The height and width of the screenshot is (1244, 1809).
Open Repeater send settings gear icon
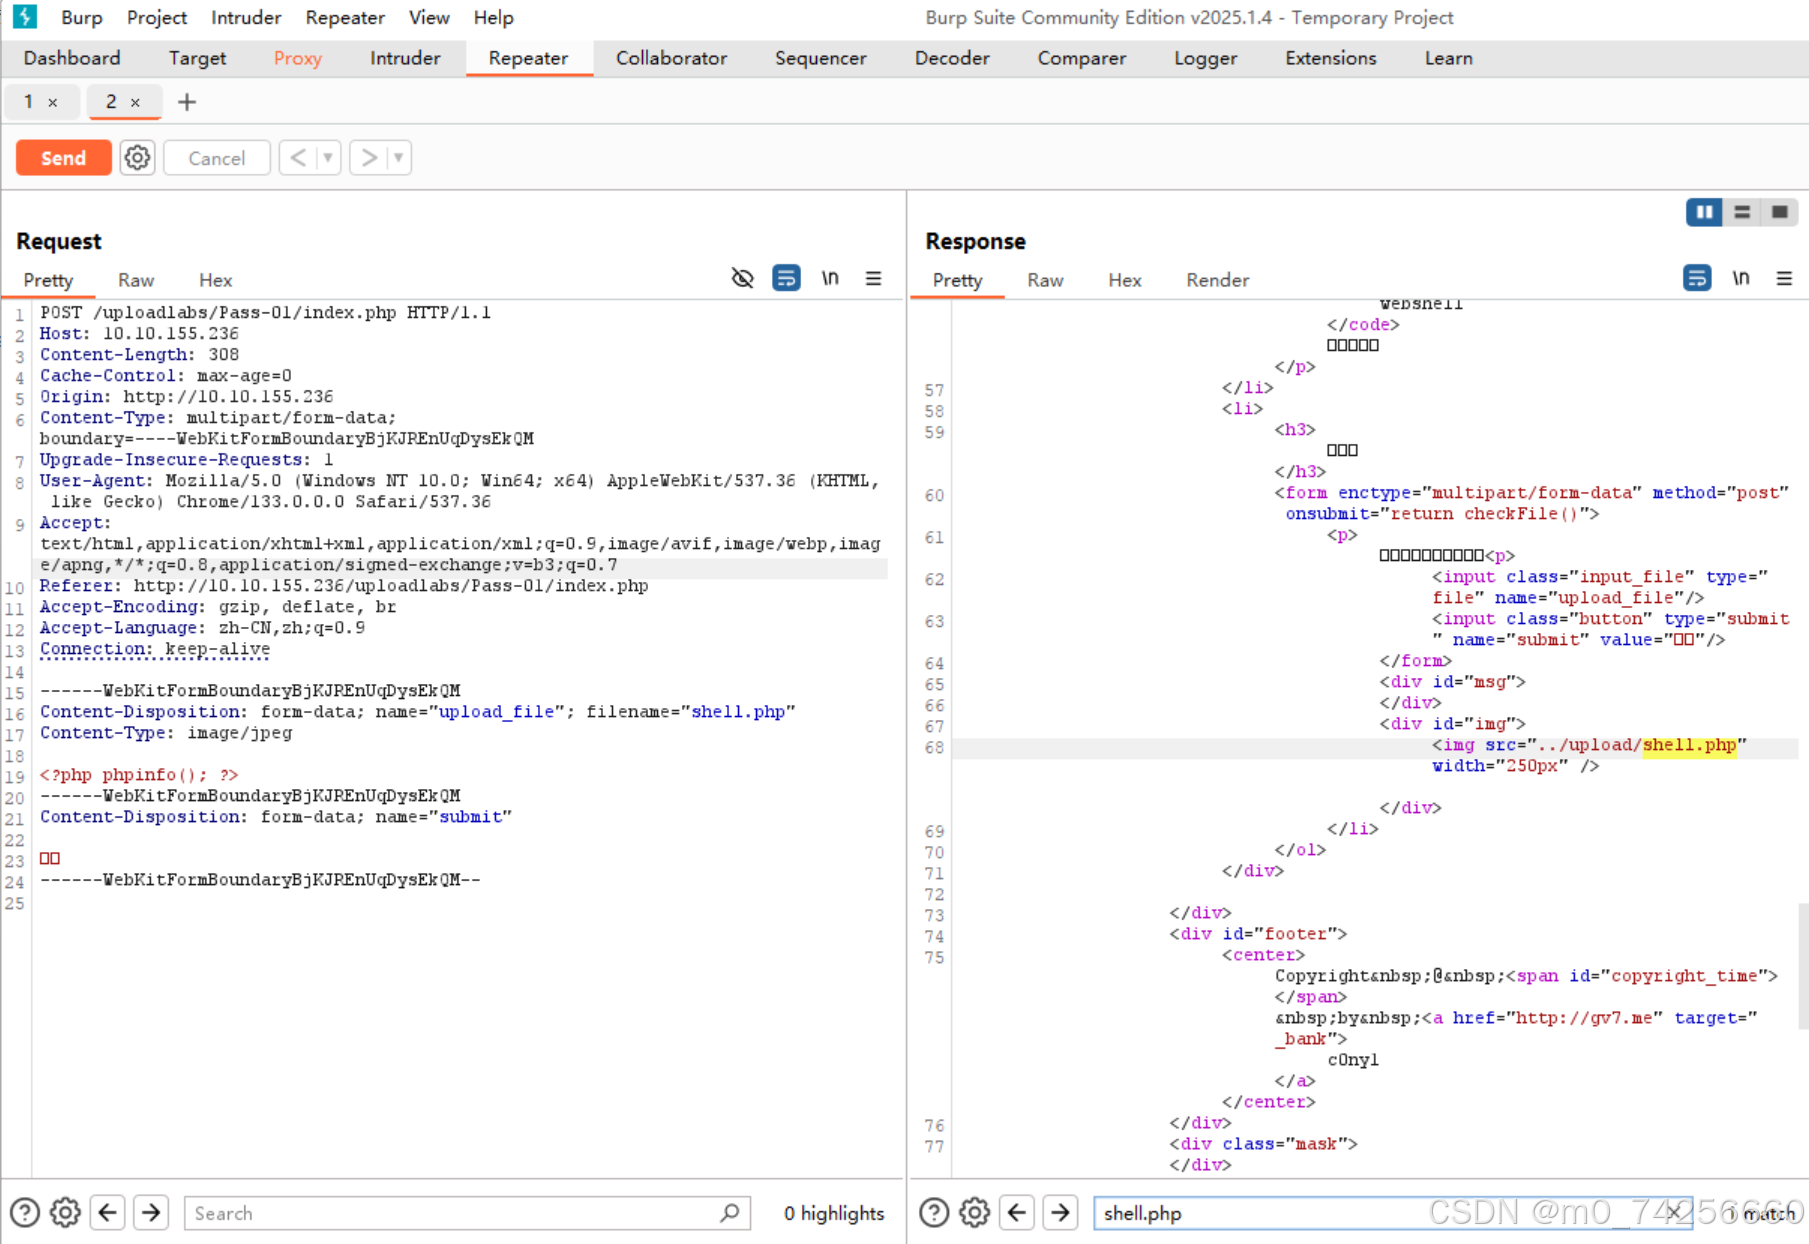(x=137, y=158)
